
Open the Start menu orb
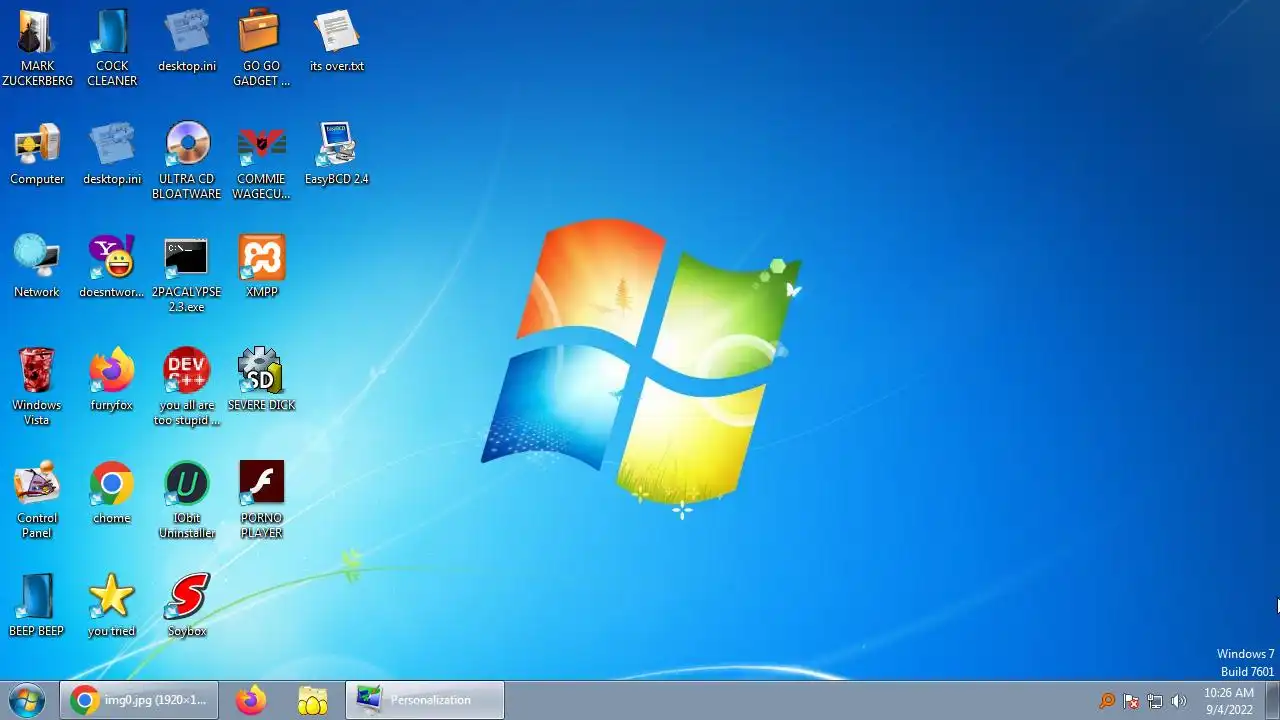(27, 700)
